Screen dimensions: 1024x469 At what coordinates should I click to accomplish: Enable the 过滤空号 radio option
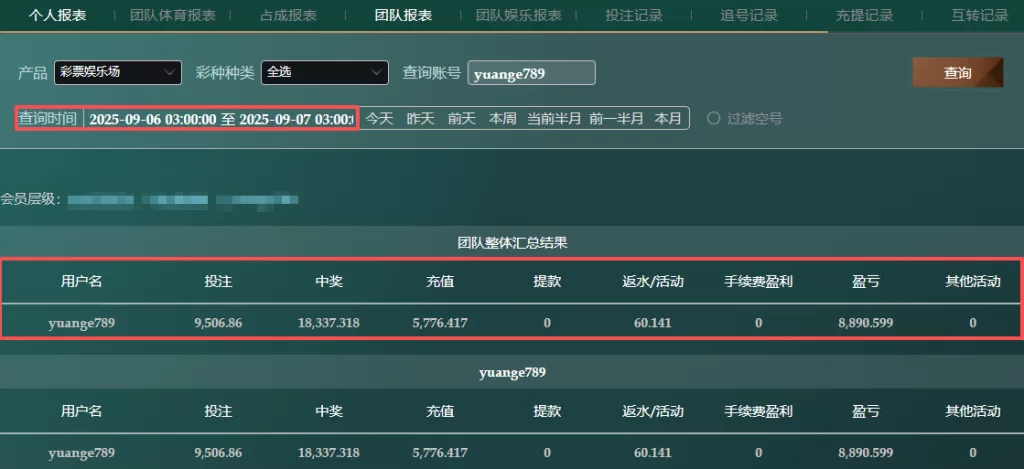pos(714,119)
